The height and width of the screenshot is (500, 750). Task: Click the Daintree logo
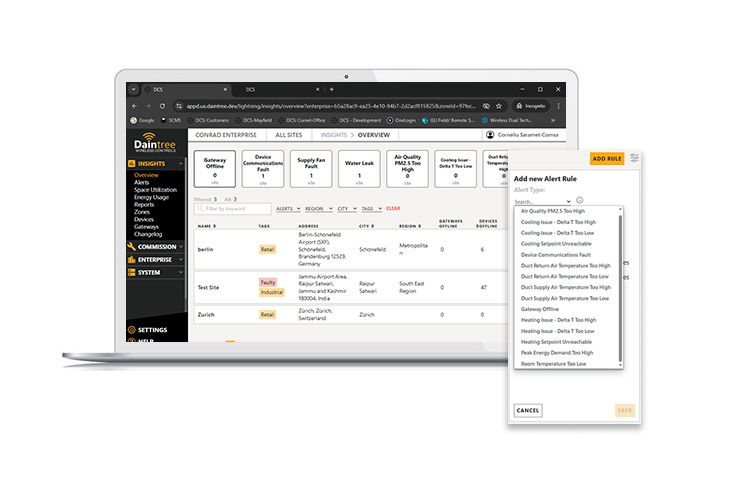click(x=154, y=143)
